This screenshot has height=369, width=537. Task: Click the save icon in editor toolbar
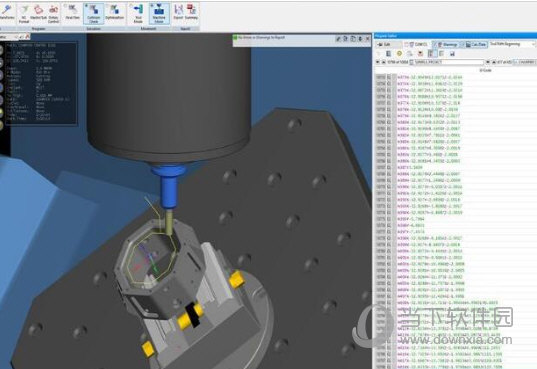452,53
